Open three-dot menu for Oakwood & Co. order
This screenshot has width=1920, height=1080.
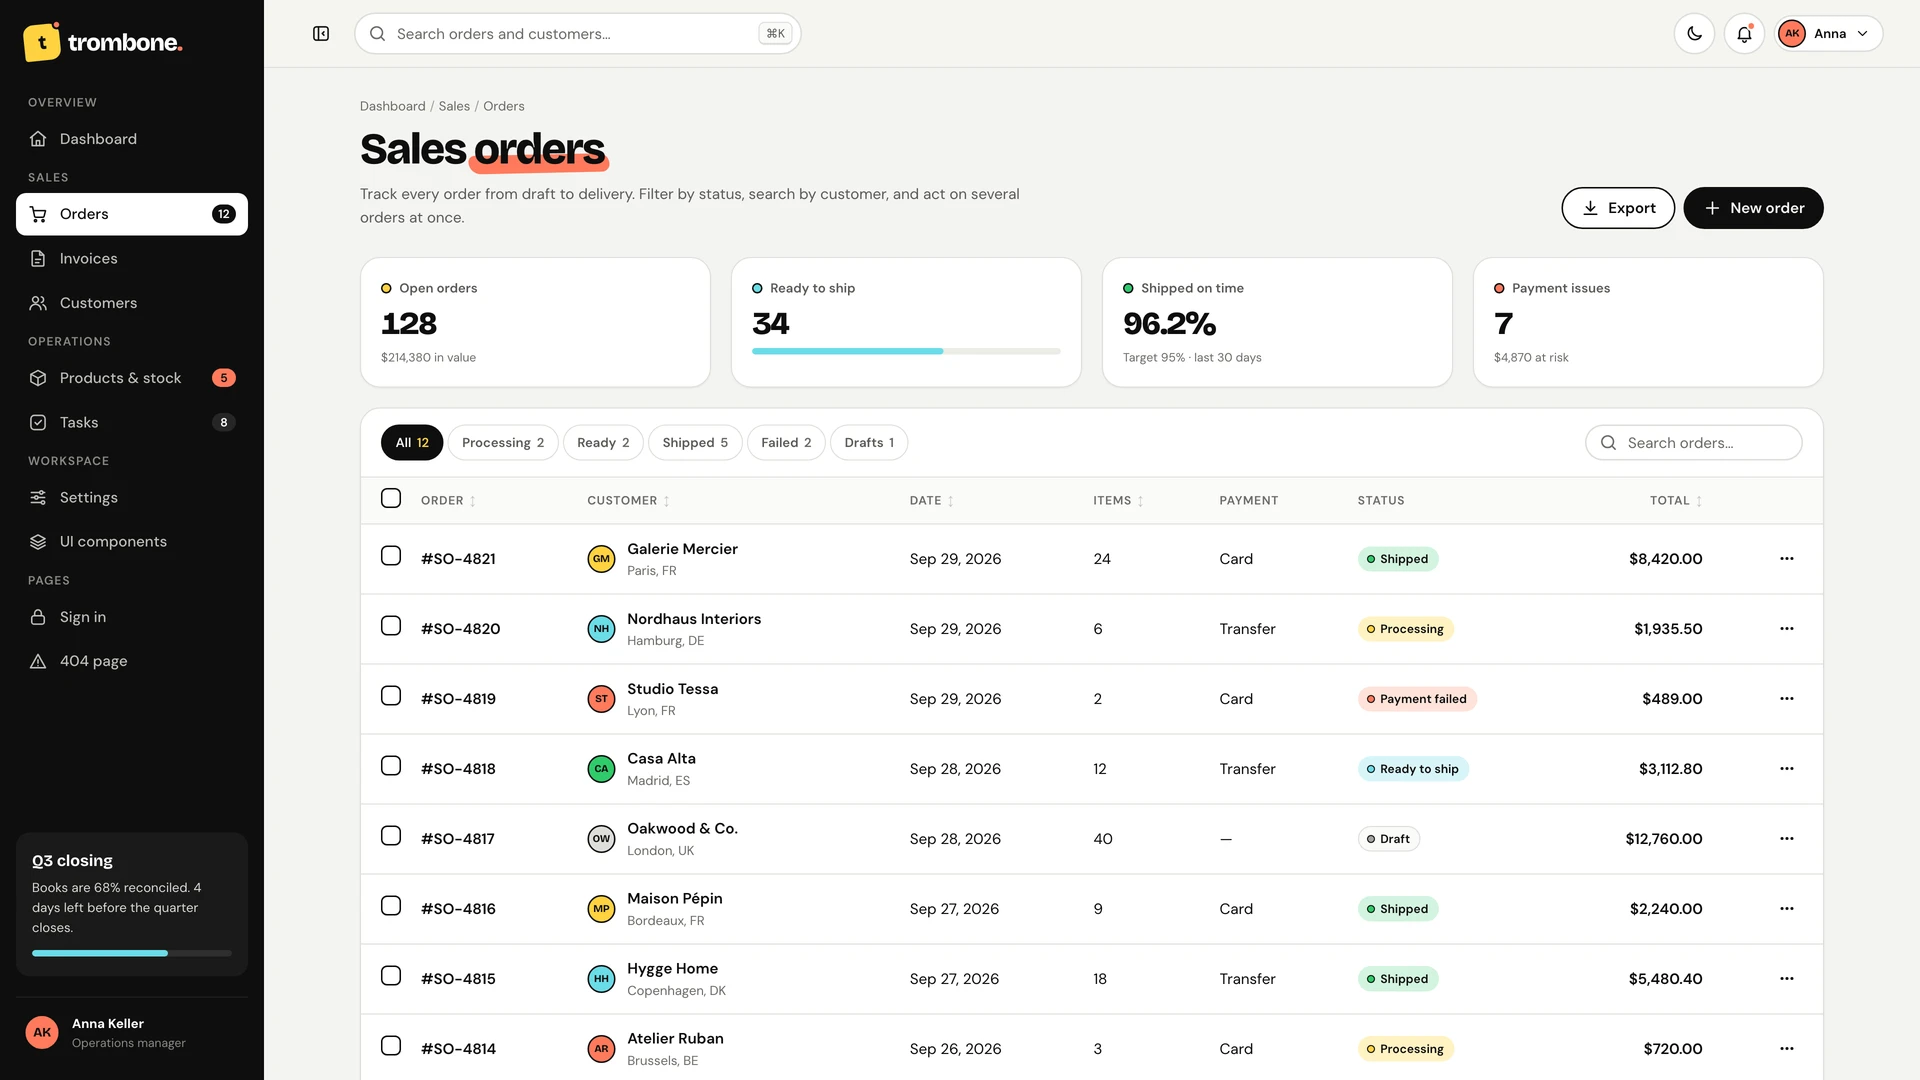point(1787,839)
